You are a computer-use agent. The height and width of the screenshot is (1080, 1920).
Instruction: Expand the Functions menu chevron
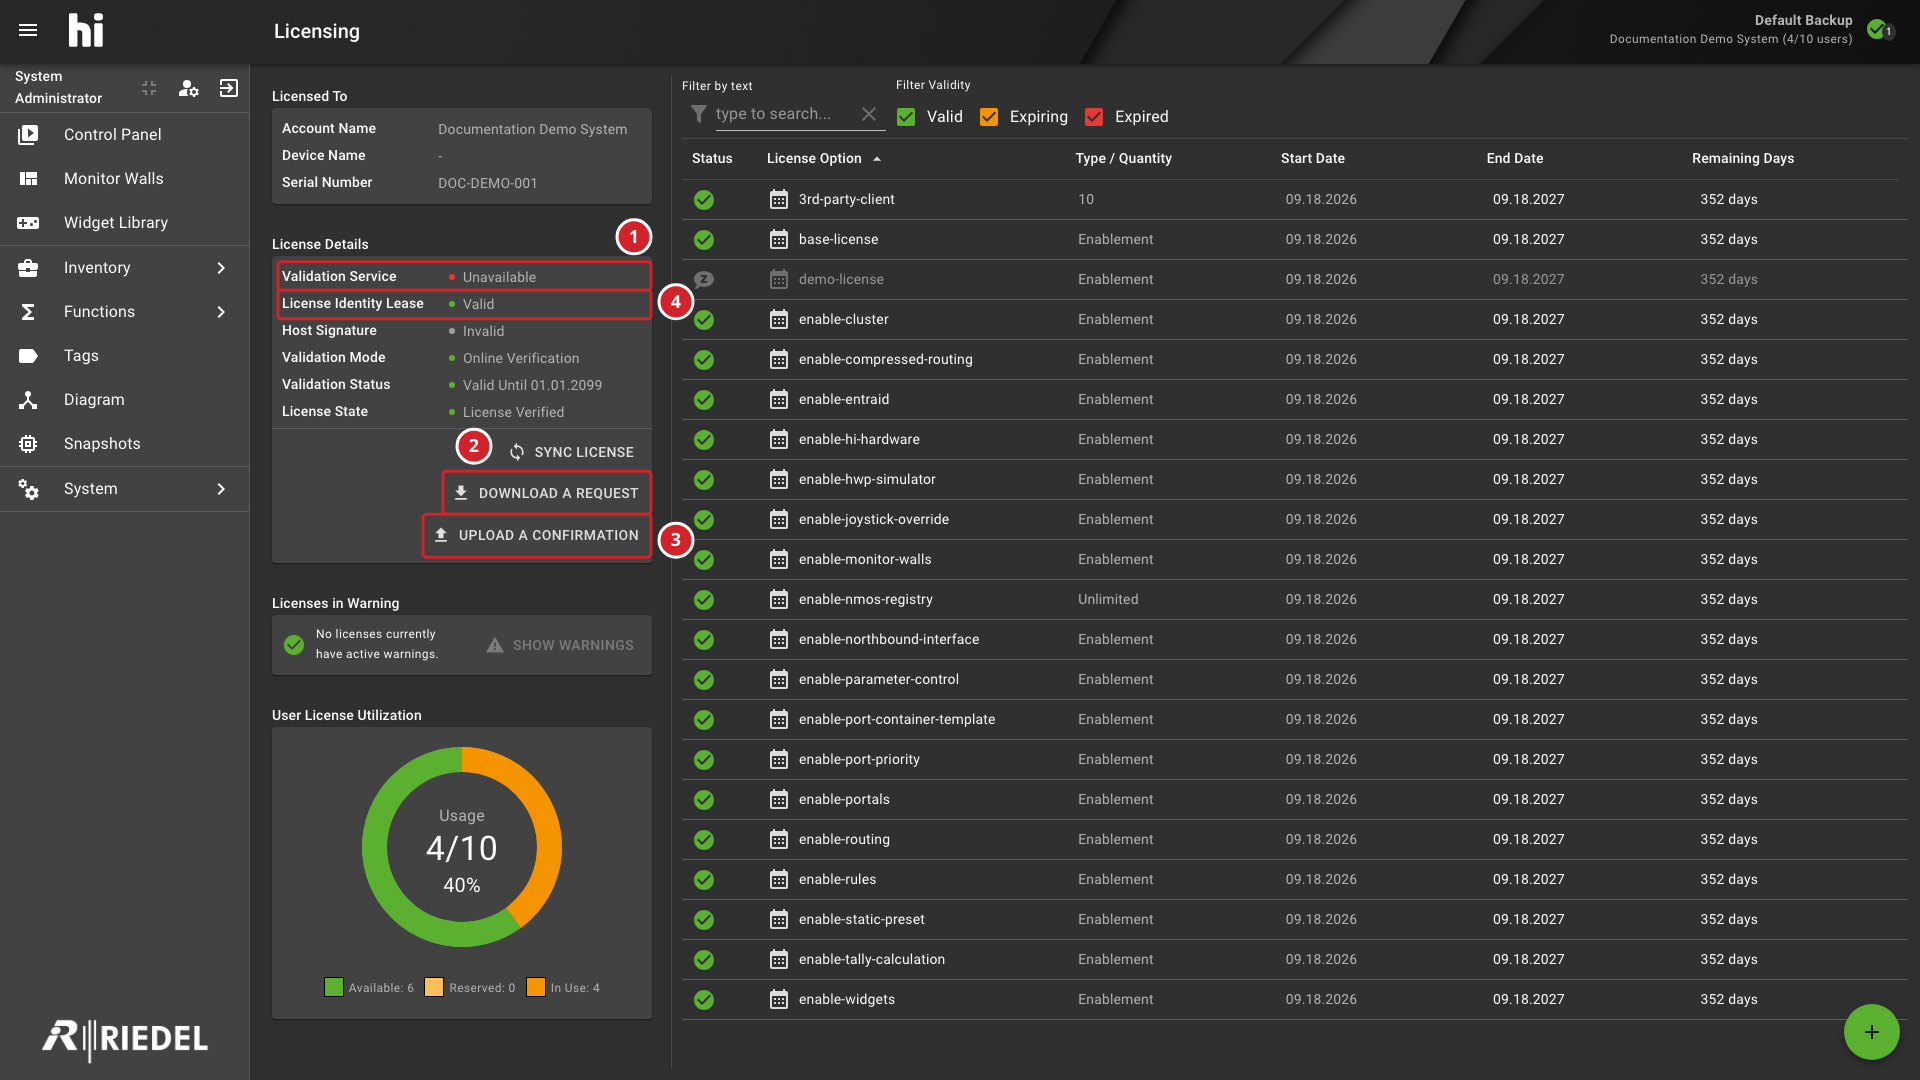(221, 312)
